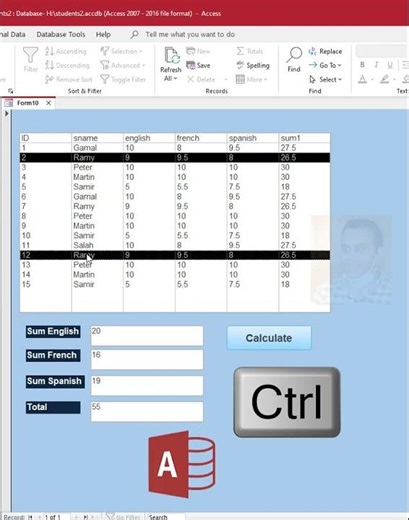
Task: Click the Calculate button
Action: click(x=269, y=338)
